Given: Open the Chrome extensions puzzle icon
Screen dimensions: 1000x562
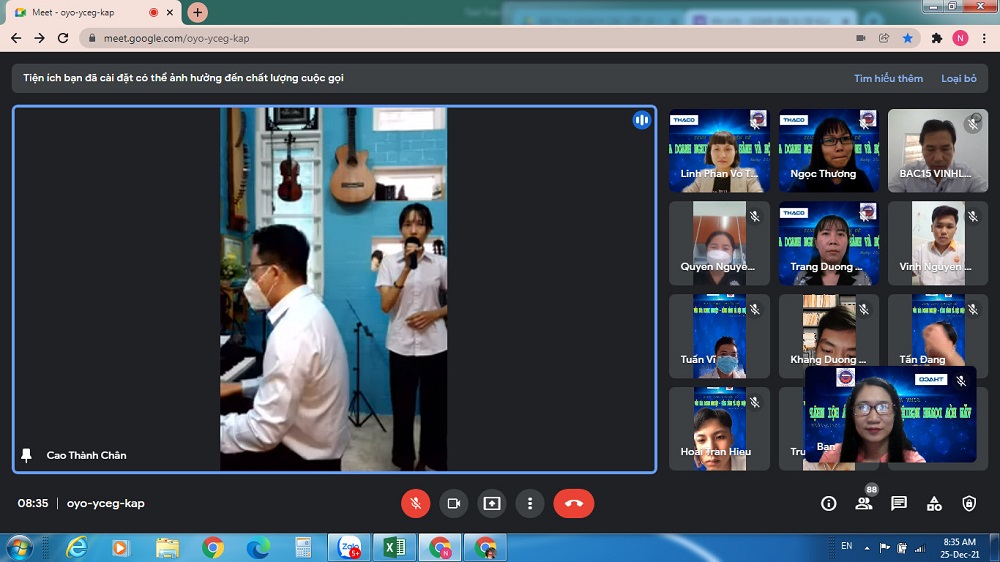Looking at the screenshot, I should coord(937,38).
